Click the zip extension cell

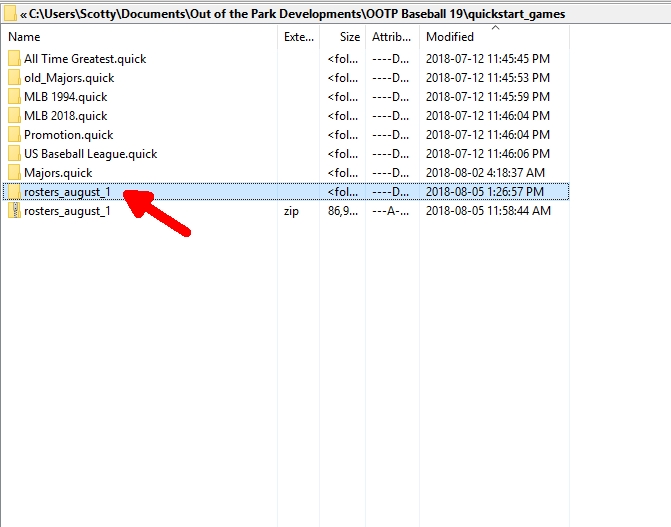pyautogui.click(x=291, y=211)
